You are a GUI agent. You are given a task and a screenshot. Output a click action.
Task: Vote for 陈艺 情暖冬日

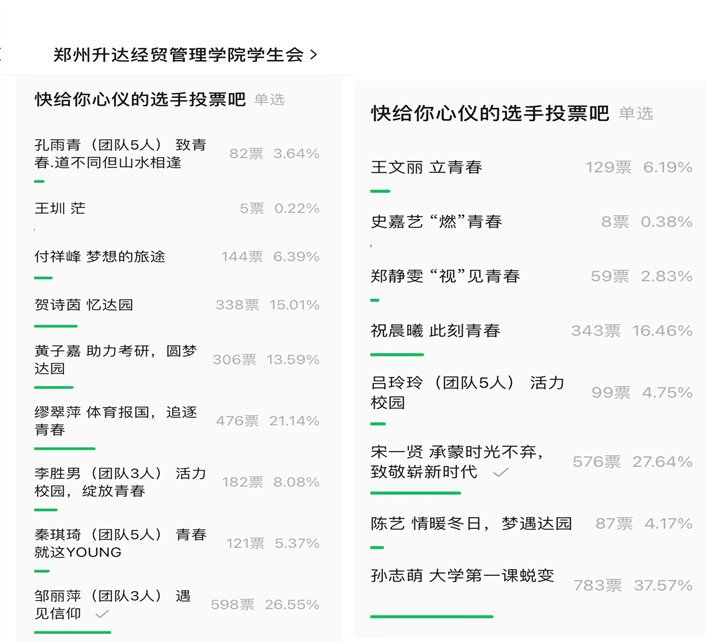click(x=471, y=523)
